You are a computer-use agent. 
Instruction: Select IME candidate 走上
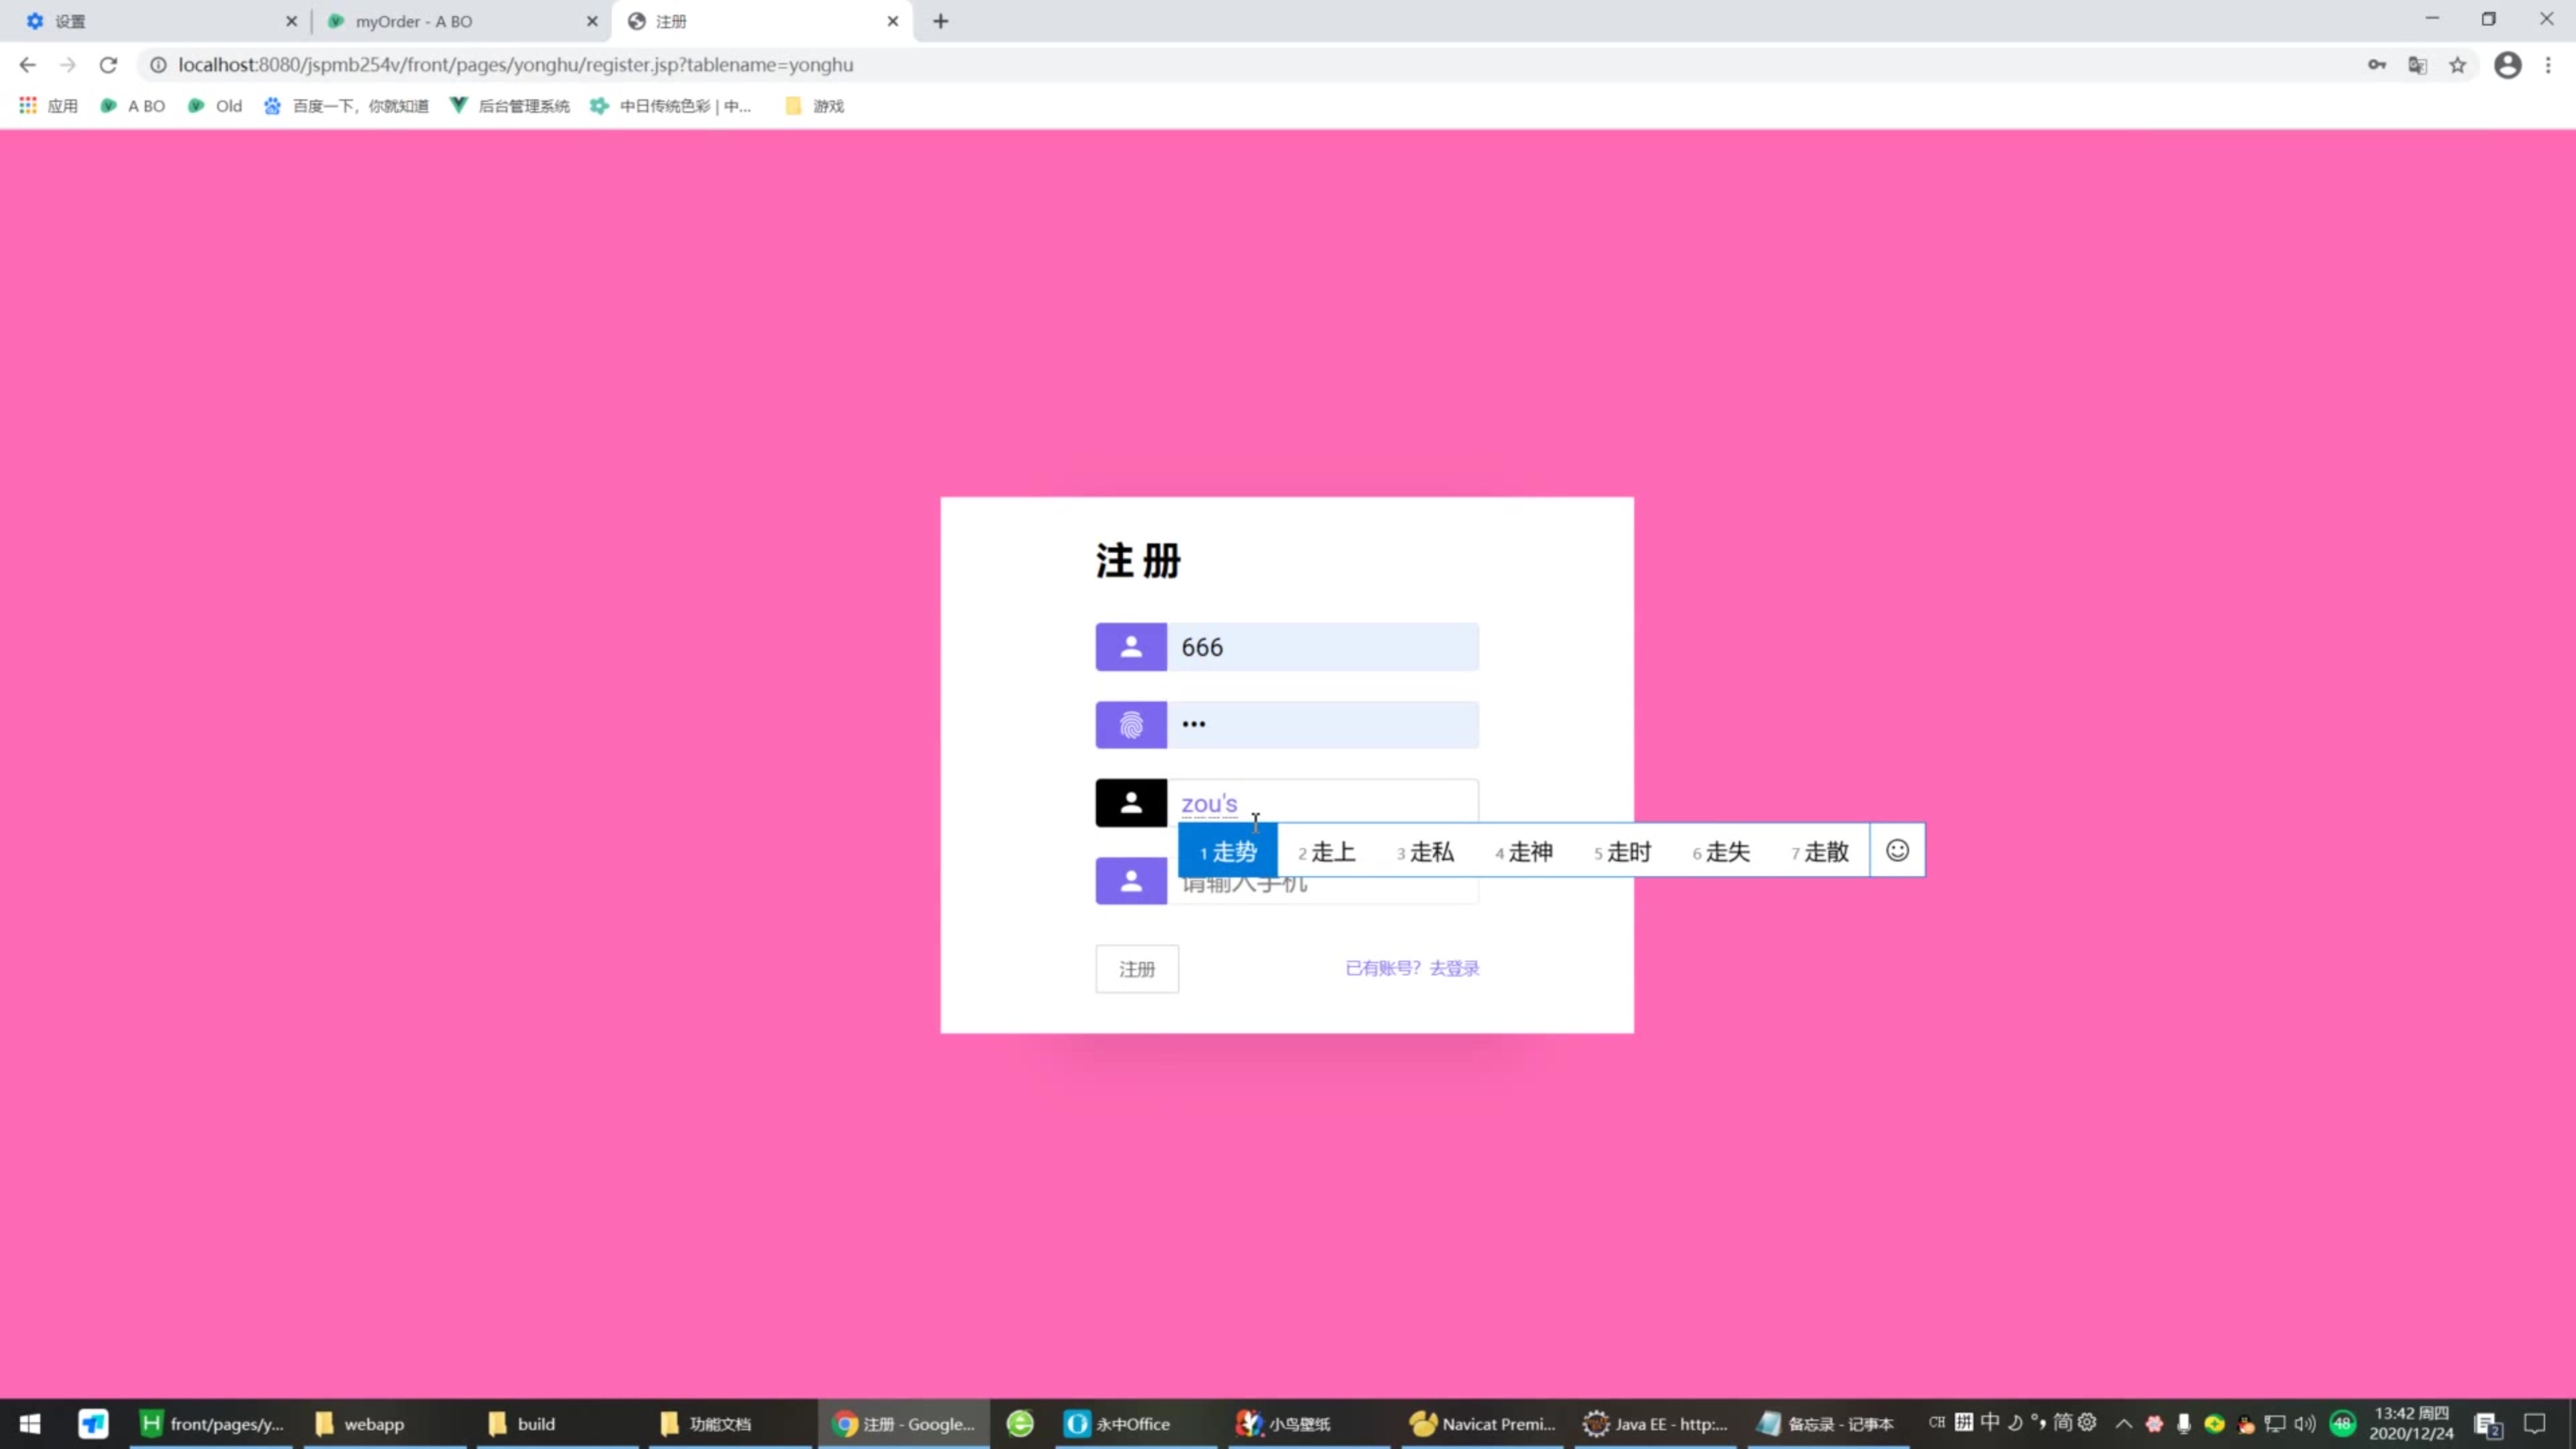(x=1326, y=852)
